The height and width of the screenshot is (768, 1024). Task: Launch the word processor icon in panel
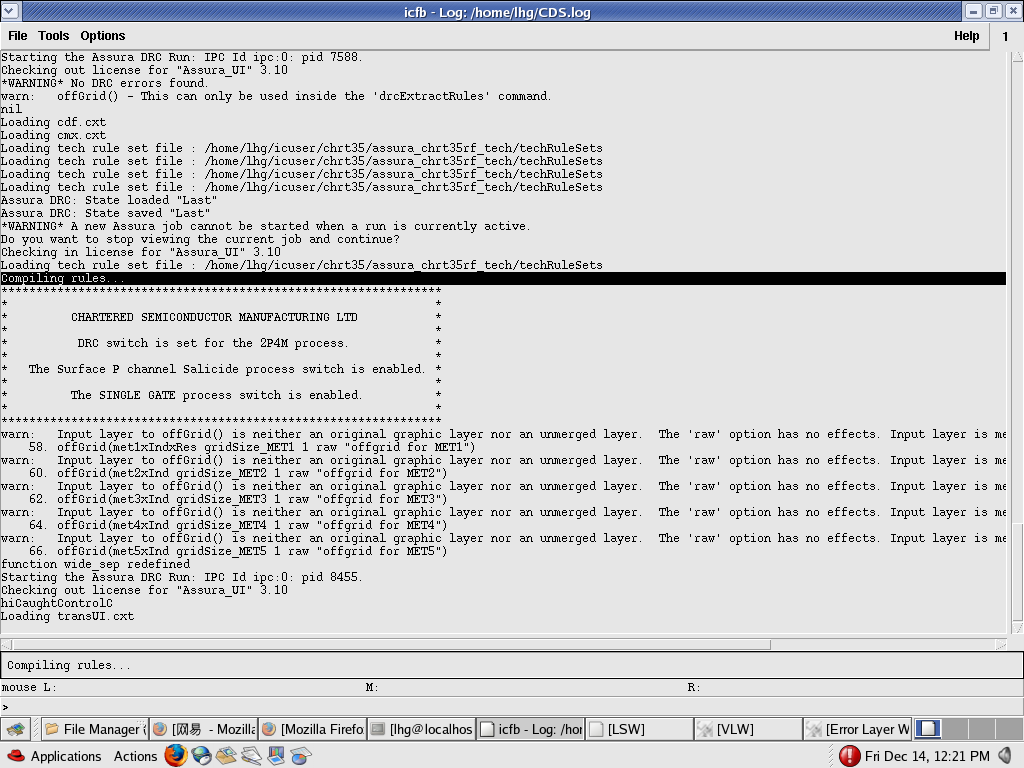(x=251, y=756)
